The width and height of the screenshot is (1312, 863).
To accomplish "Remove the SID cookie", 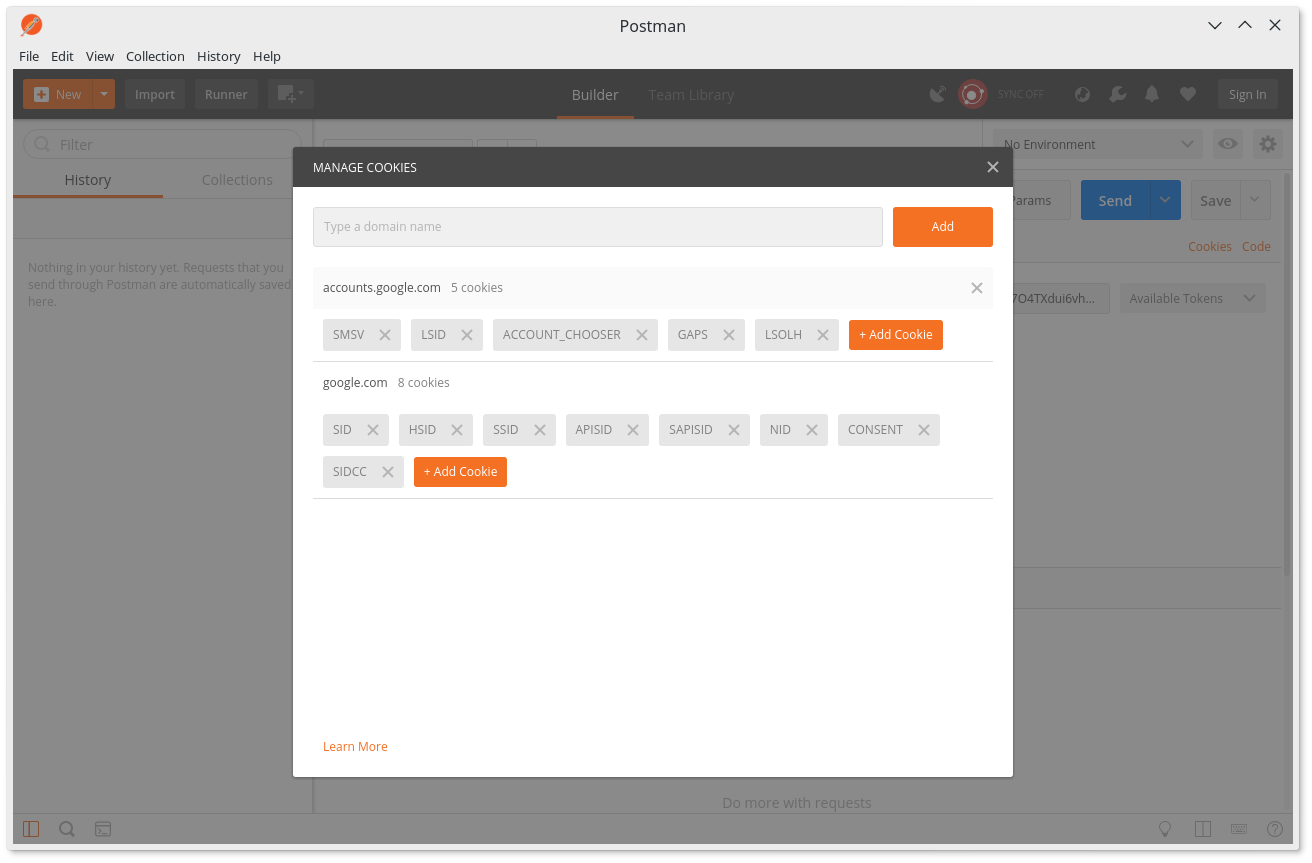I will coord(373,430).
